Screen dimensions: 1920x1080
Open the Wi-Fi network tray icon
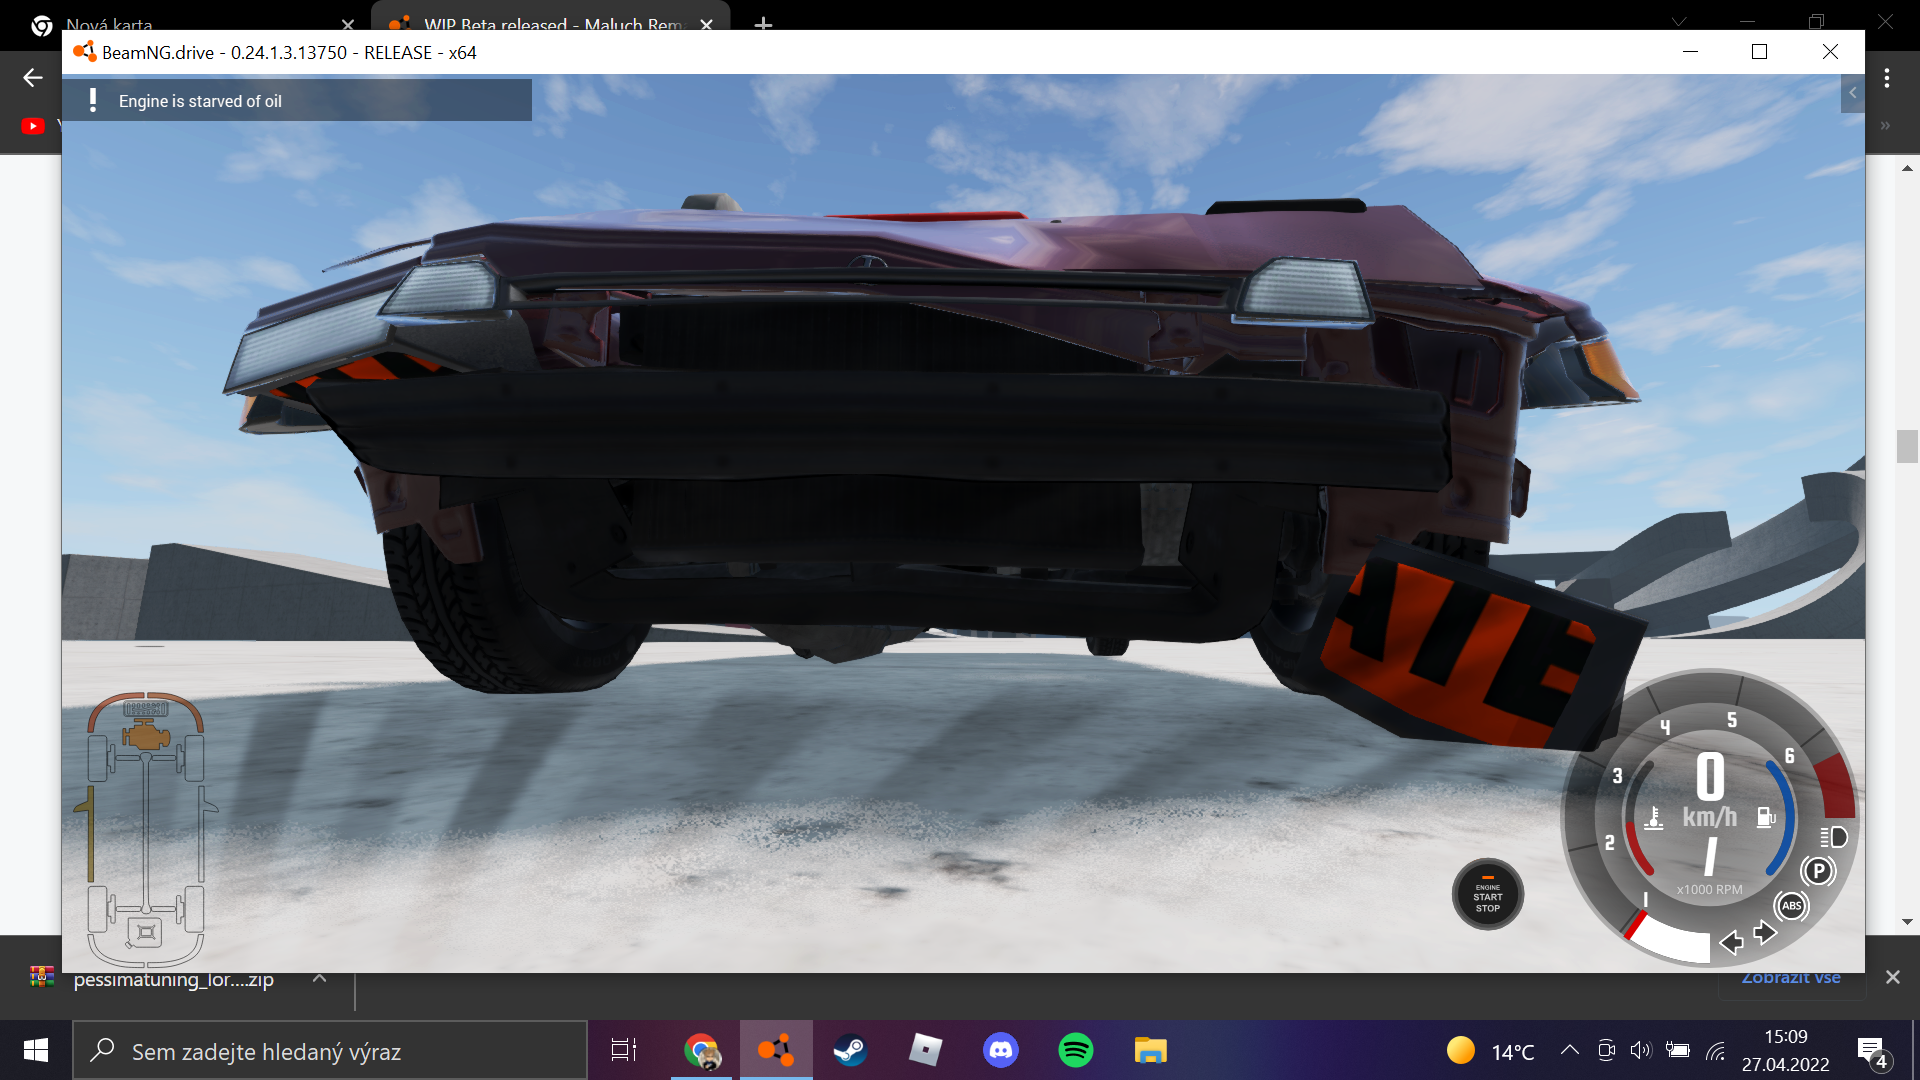[x=1716, y=1050]
